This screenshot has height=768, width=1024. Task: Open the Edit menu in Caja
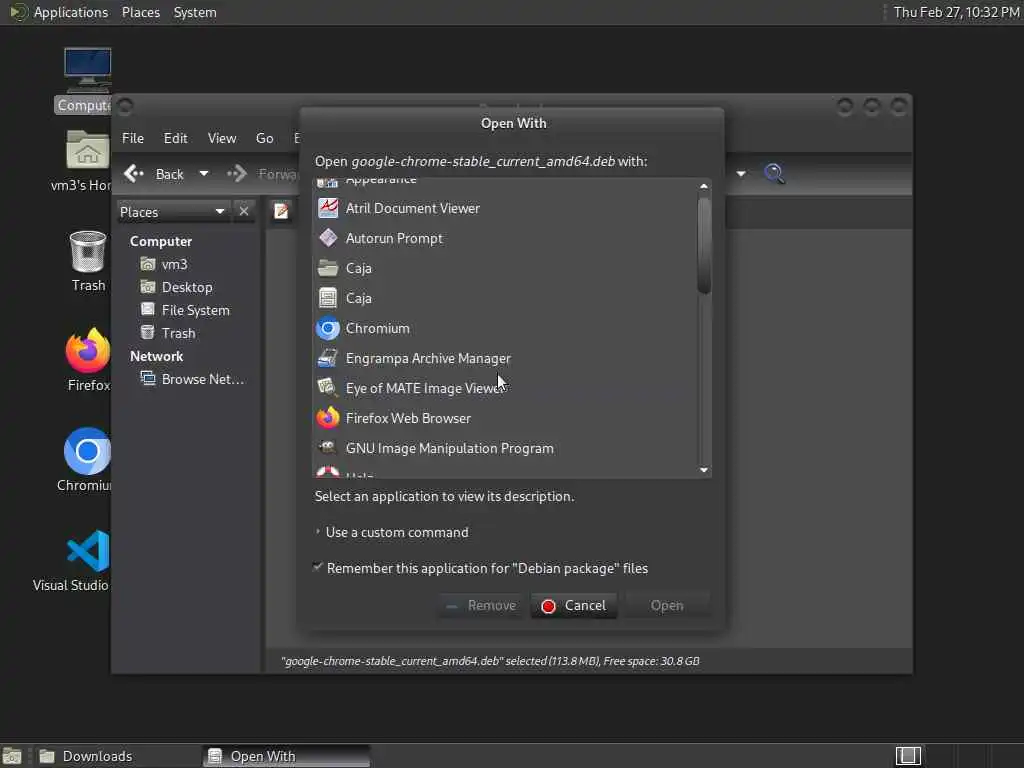(175, 138)
